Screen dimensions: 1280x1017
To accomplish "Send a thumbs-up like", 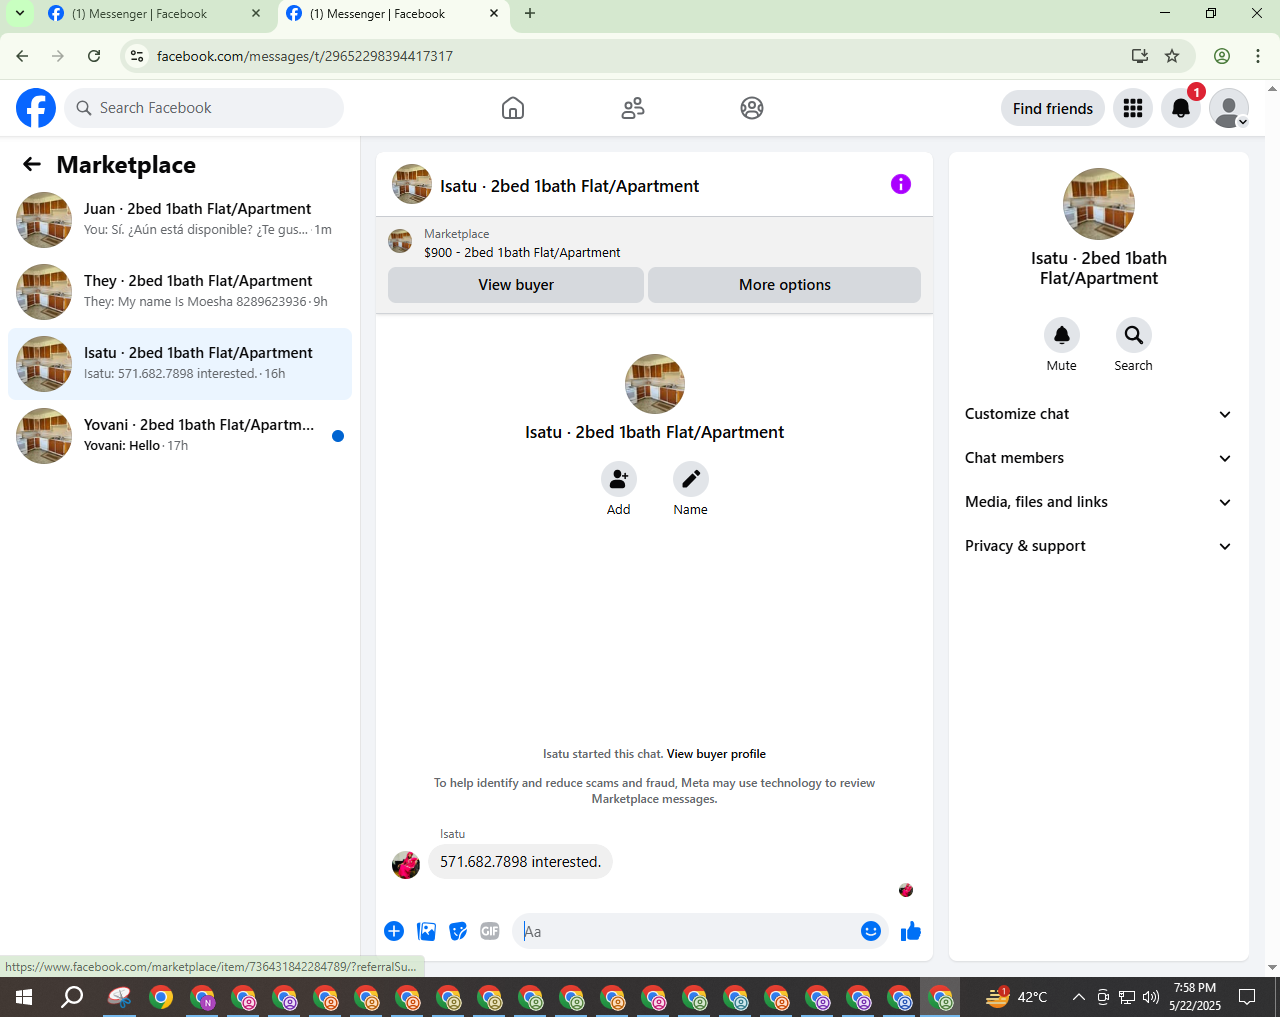I will click(911, 931).
